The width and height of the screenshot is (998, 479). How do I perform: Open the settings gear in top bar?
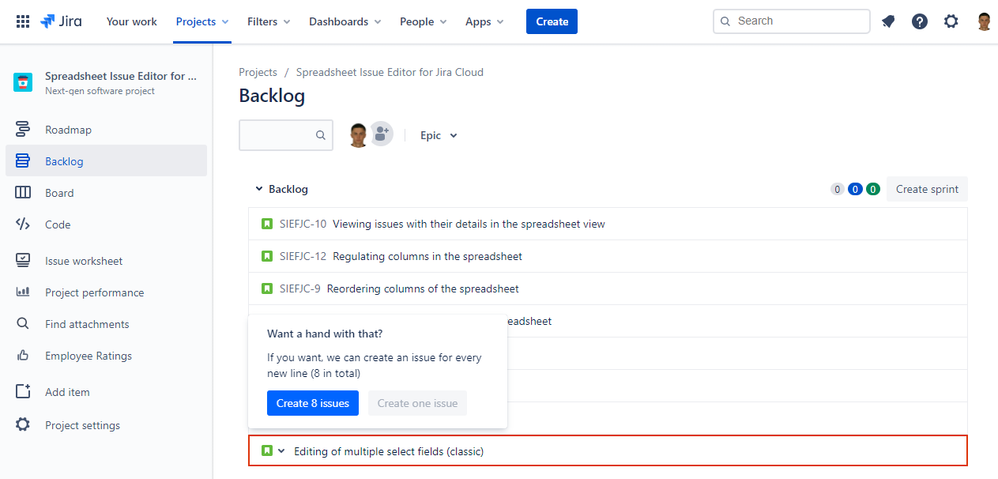click(951, 22)
